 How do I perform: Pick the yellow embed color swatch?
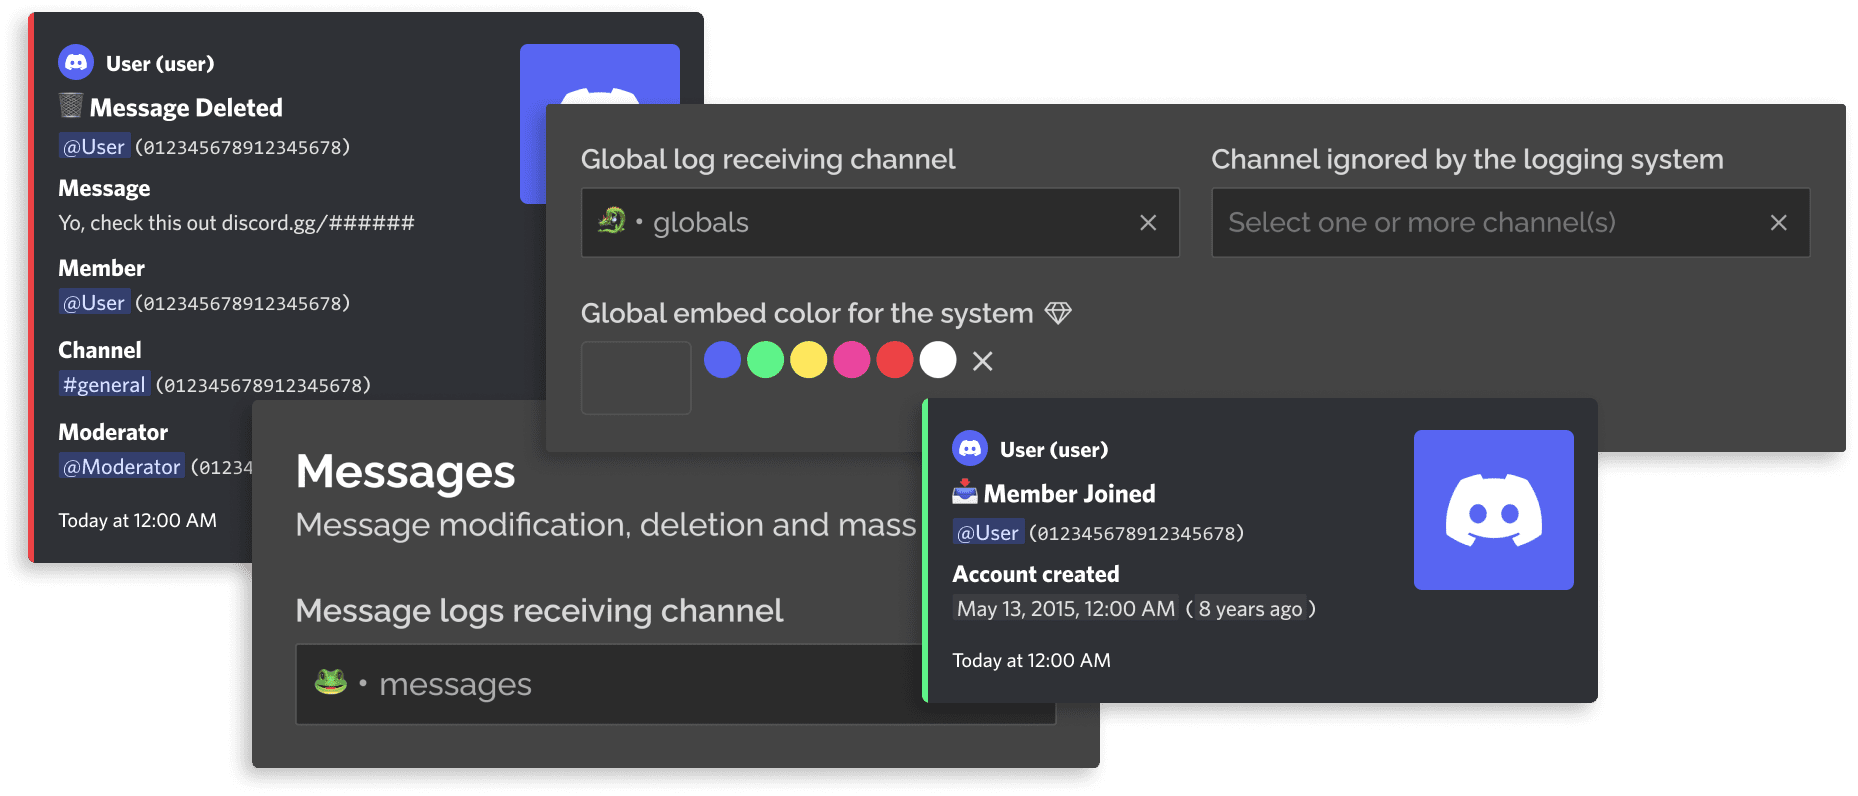click(808, 360)
